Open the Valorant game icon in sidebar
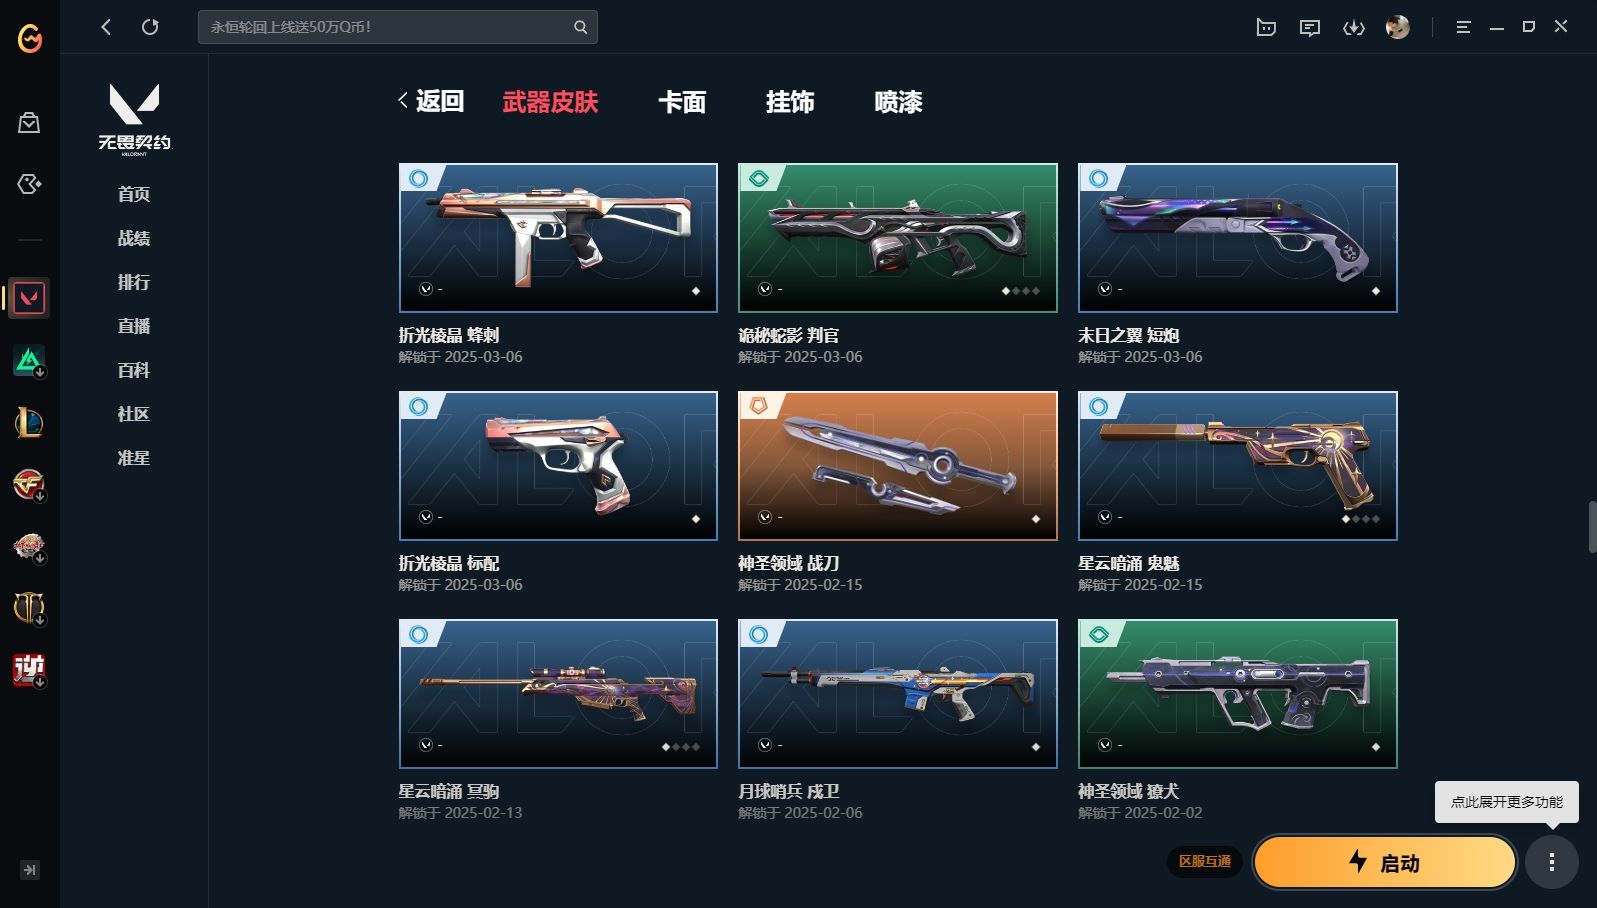This screenshot has height=908, width=1597. pyautogui.click(x=29, y=298)
